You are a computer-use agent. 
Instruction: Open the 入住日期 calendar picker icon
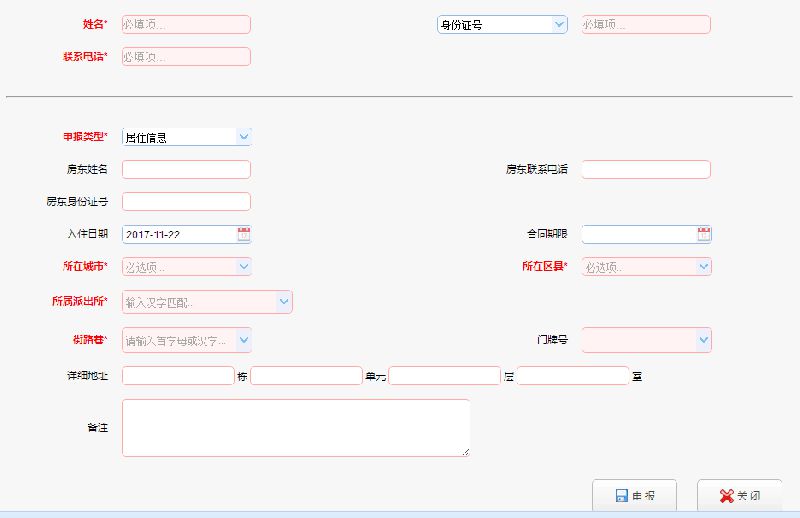(243, 234)
